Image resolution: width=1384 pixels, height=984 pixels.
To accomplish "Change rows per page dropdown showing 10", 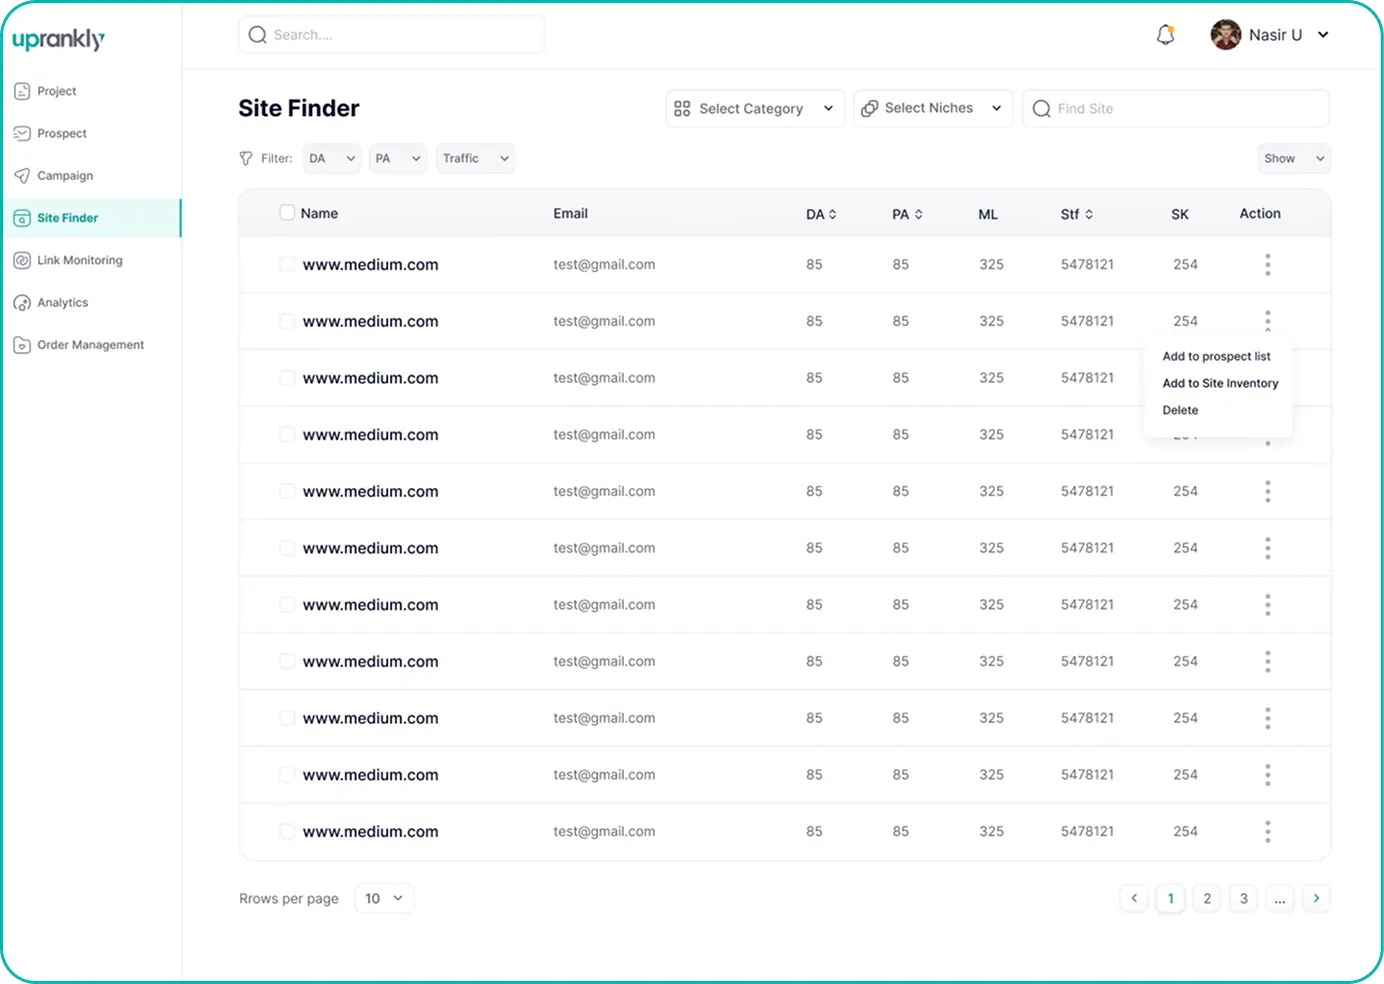I will 384,898.
